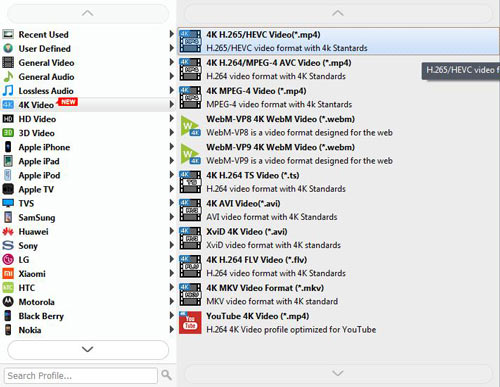Click the TVS monitor icon
Viewport: 500px width, 387px height.
click(x=8, y=203)
